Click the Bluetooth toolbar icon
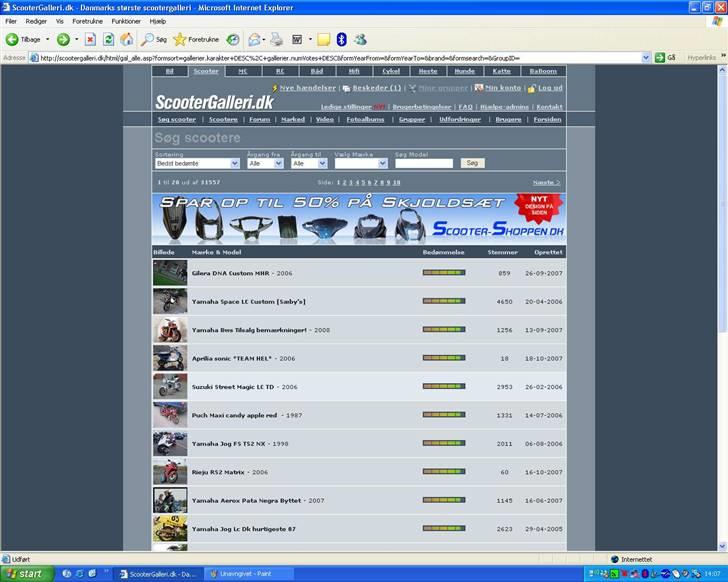 (x=341, y=40)
